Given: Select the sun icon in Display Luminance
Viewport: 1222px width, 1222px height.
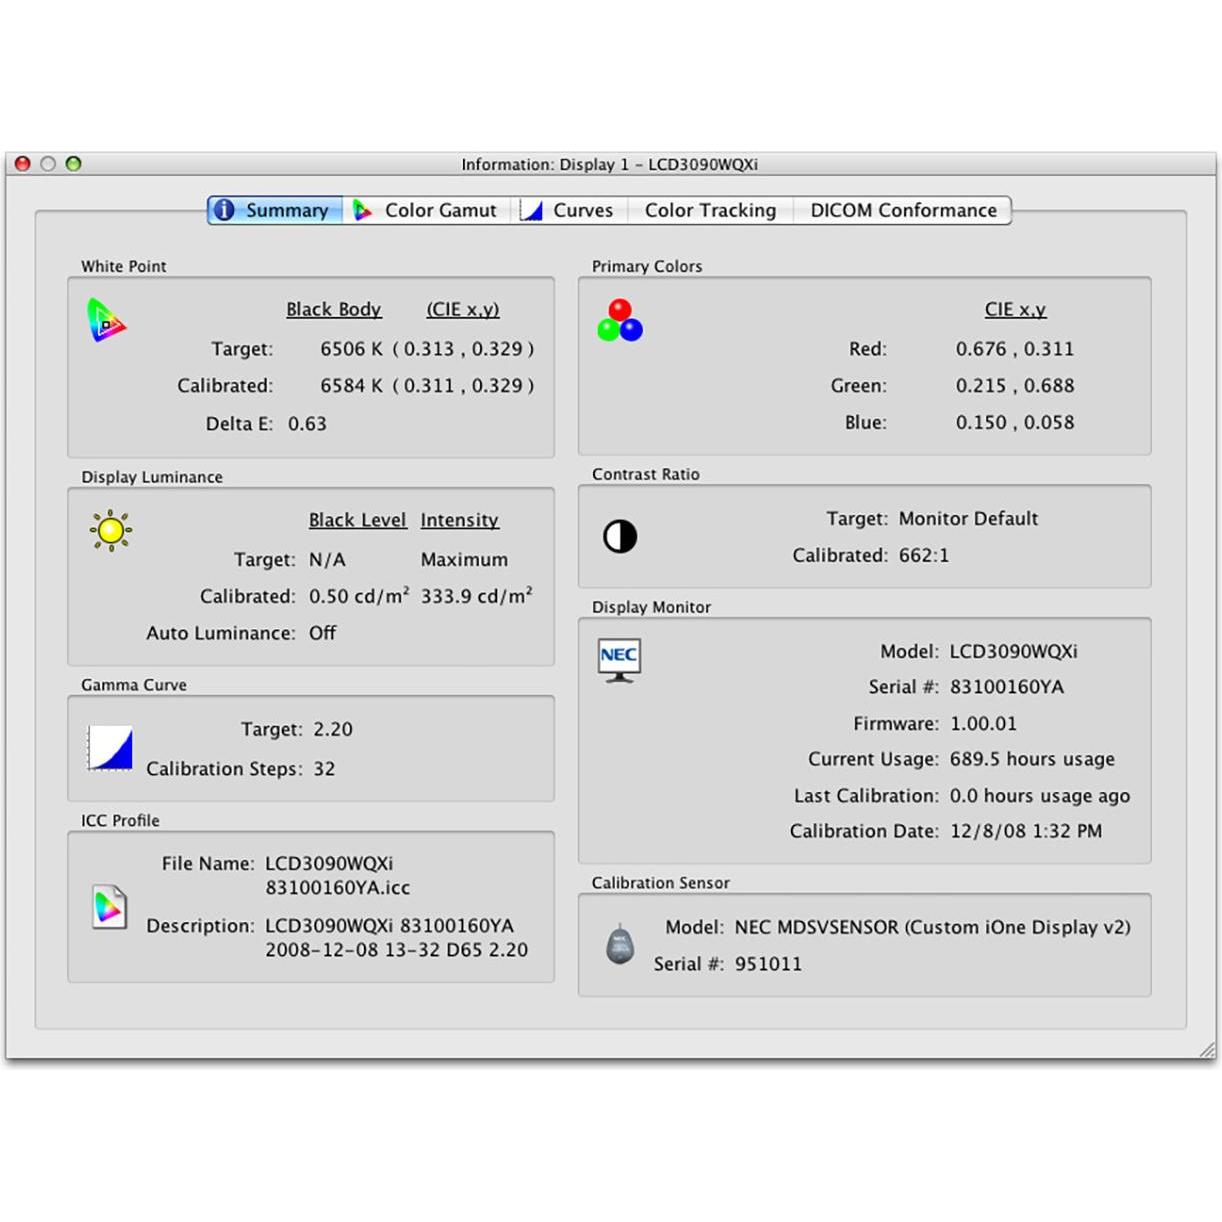Looking at the screenshot, I should point(110,531).
